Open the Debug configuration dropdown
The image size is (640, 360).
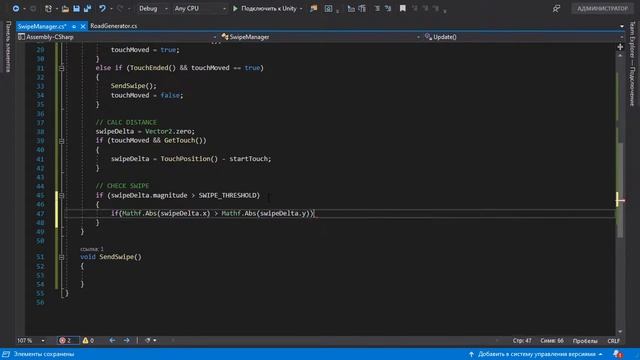[153, 8]
